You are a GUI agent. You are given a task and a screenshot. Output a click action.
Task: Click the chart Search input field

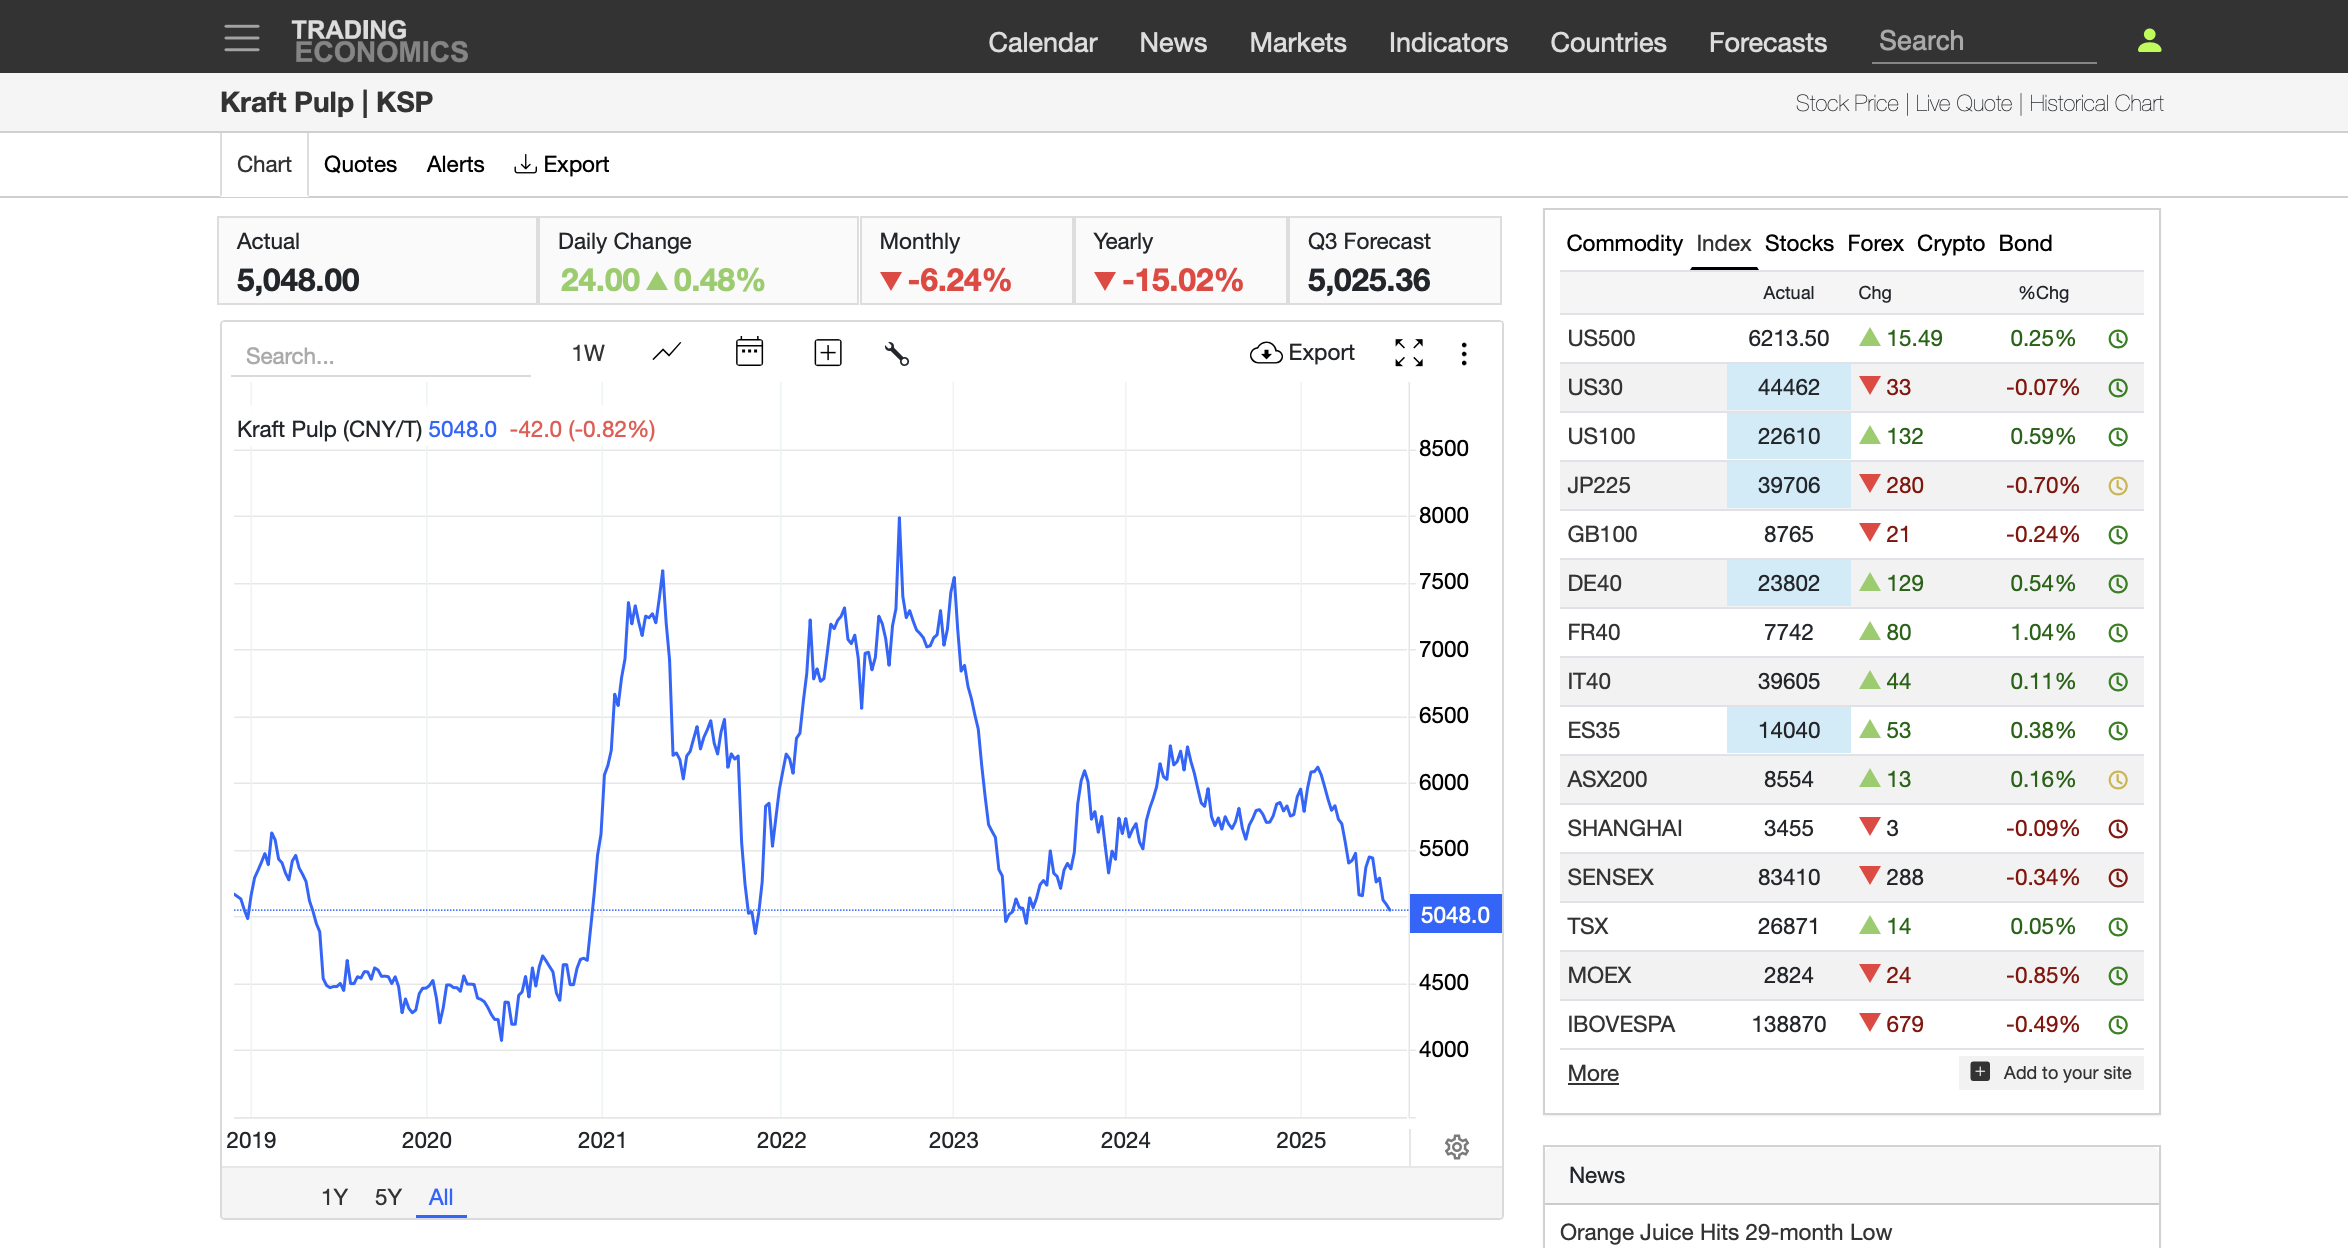(x=380, y=356)
